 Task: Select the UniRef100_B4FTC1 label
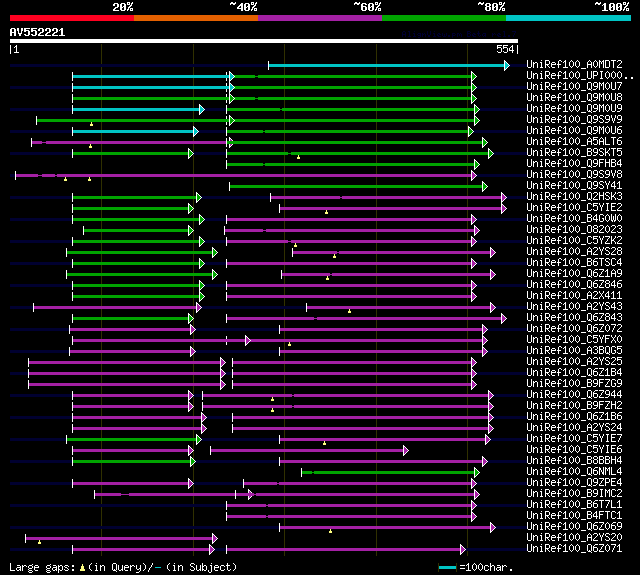pyautogui.click(x=574, y=516)
